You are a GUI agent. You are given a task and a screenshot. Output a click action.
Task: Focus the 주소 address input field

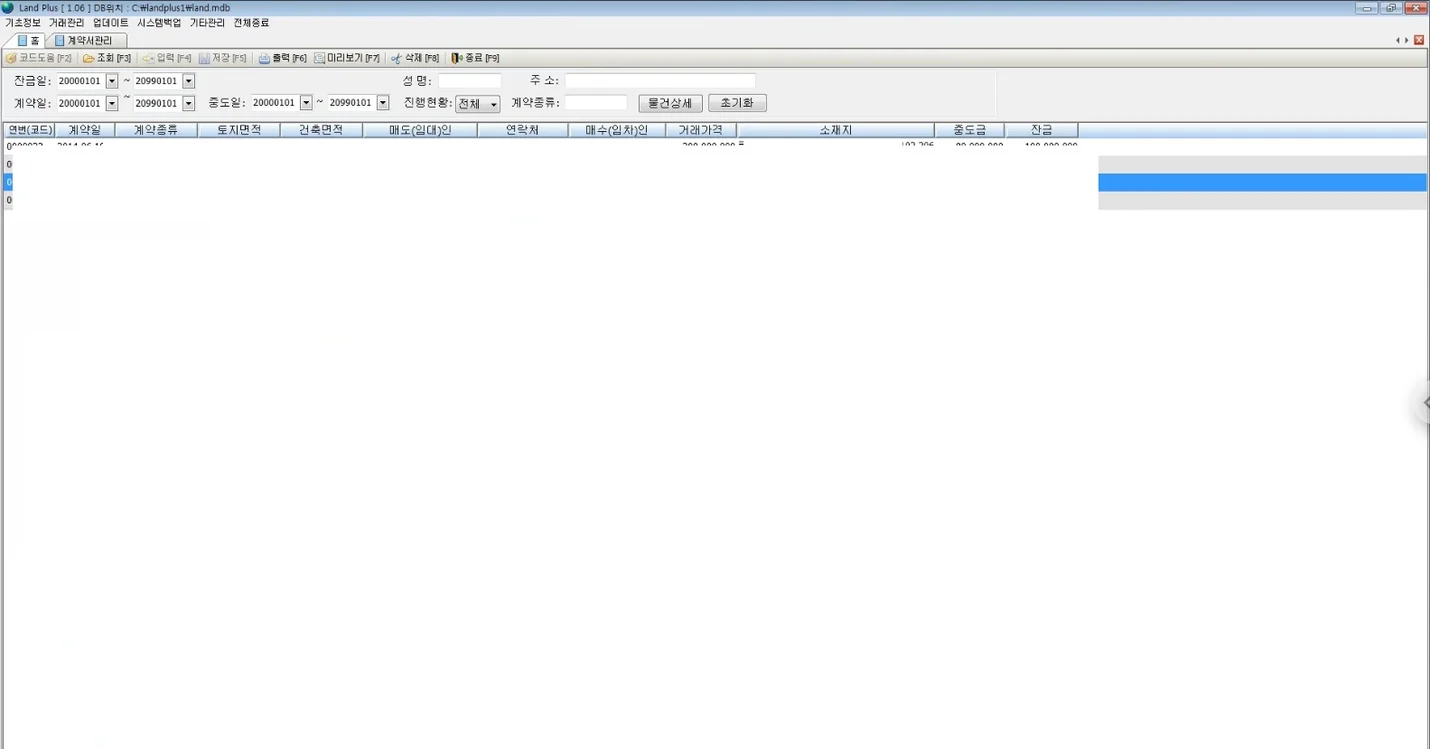[660, 81]
